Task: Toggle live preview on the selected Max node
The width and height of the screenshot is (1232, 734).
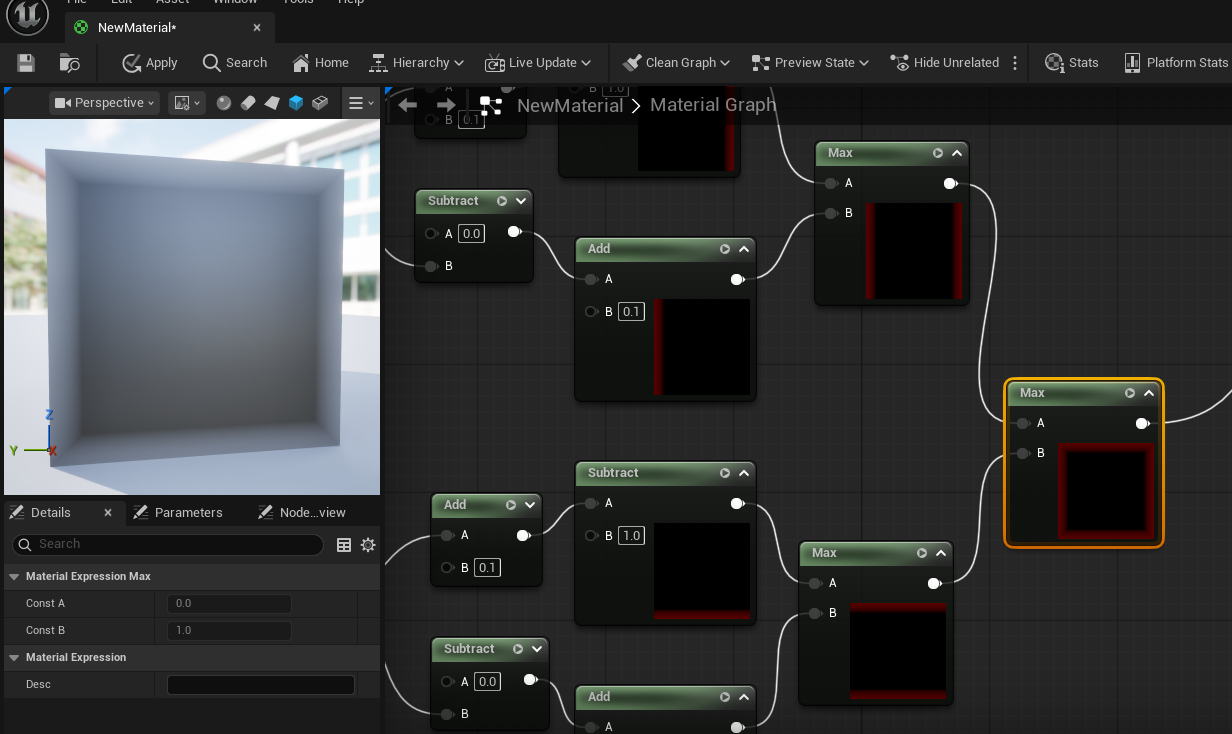Action: [1130, 393]
